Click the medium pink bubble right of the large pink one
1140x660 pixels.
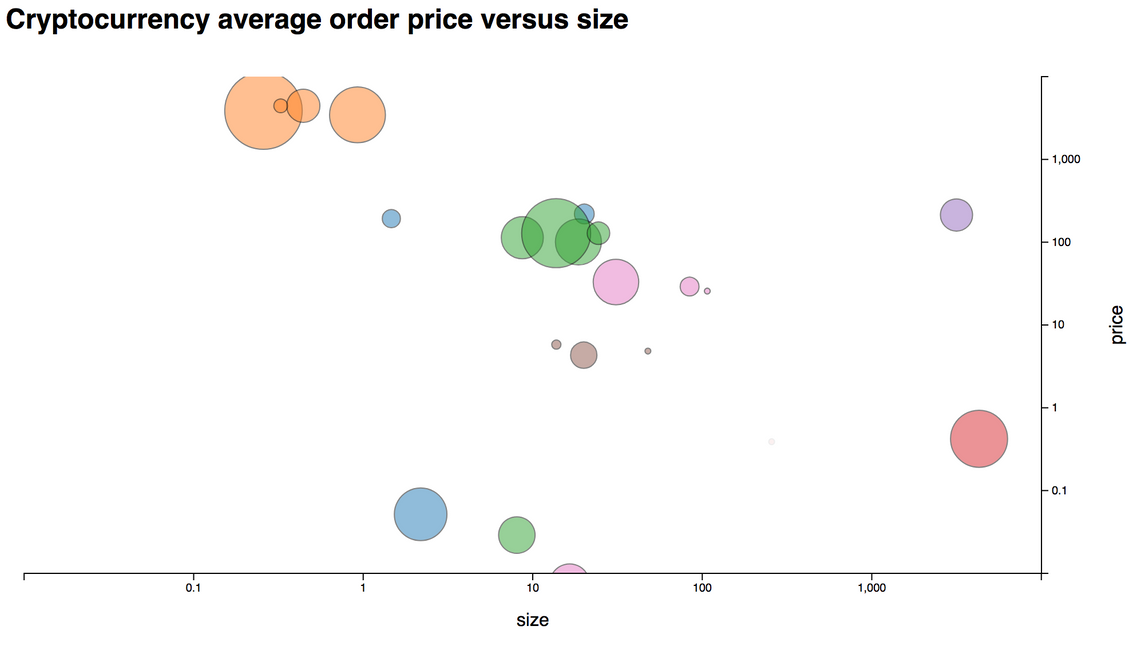pos(689,287)
